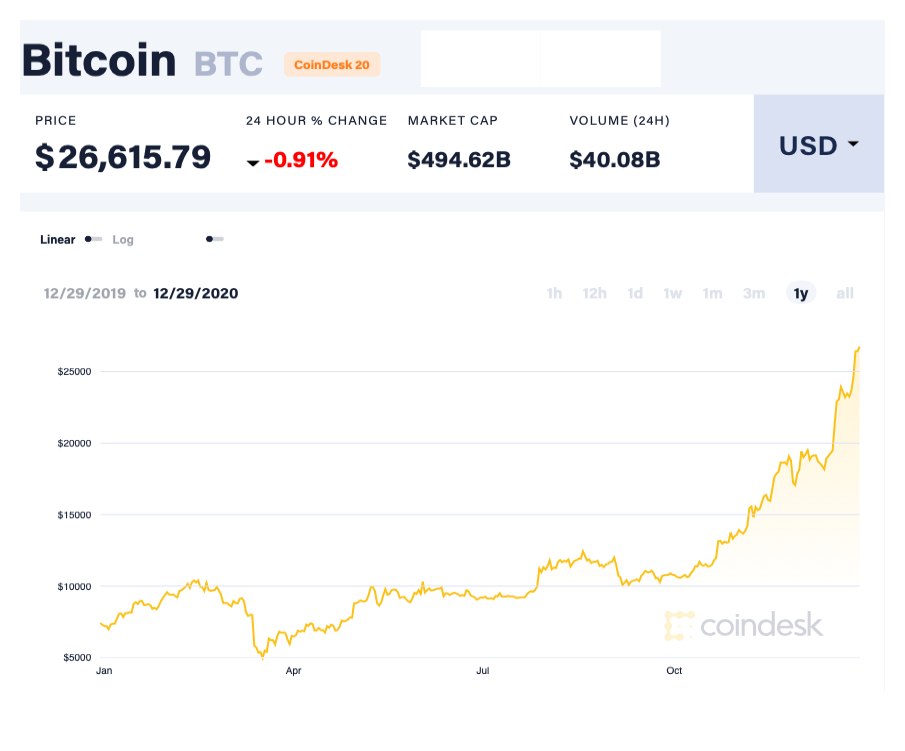Flip the unlabeled switch beside the scale toggles

(x=213, y=239)
